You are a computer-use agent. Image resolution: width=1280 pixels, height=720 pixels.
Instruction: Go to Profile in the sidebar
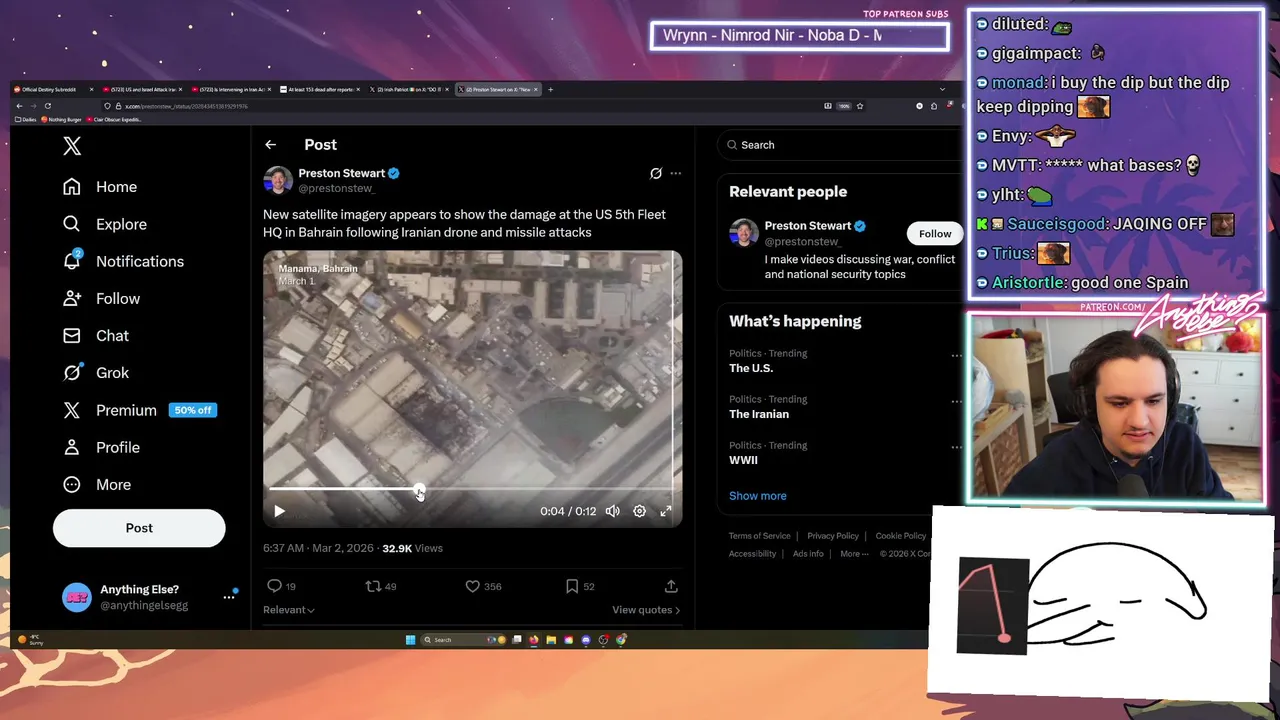101,447
